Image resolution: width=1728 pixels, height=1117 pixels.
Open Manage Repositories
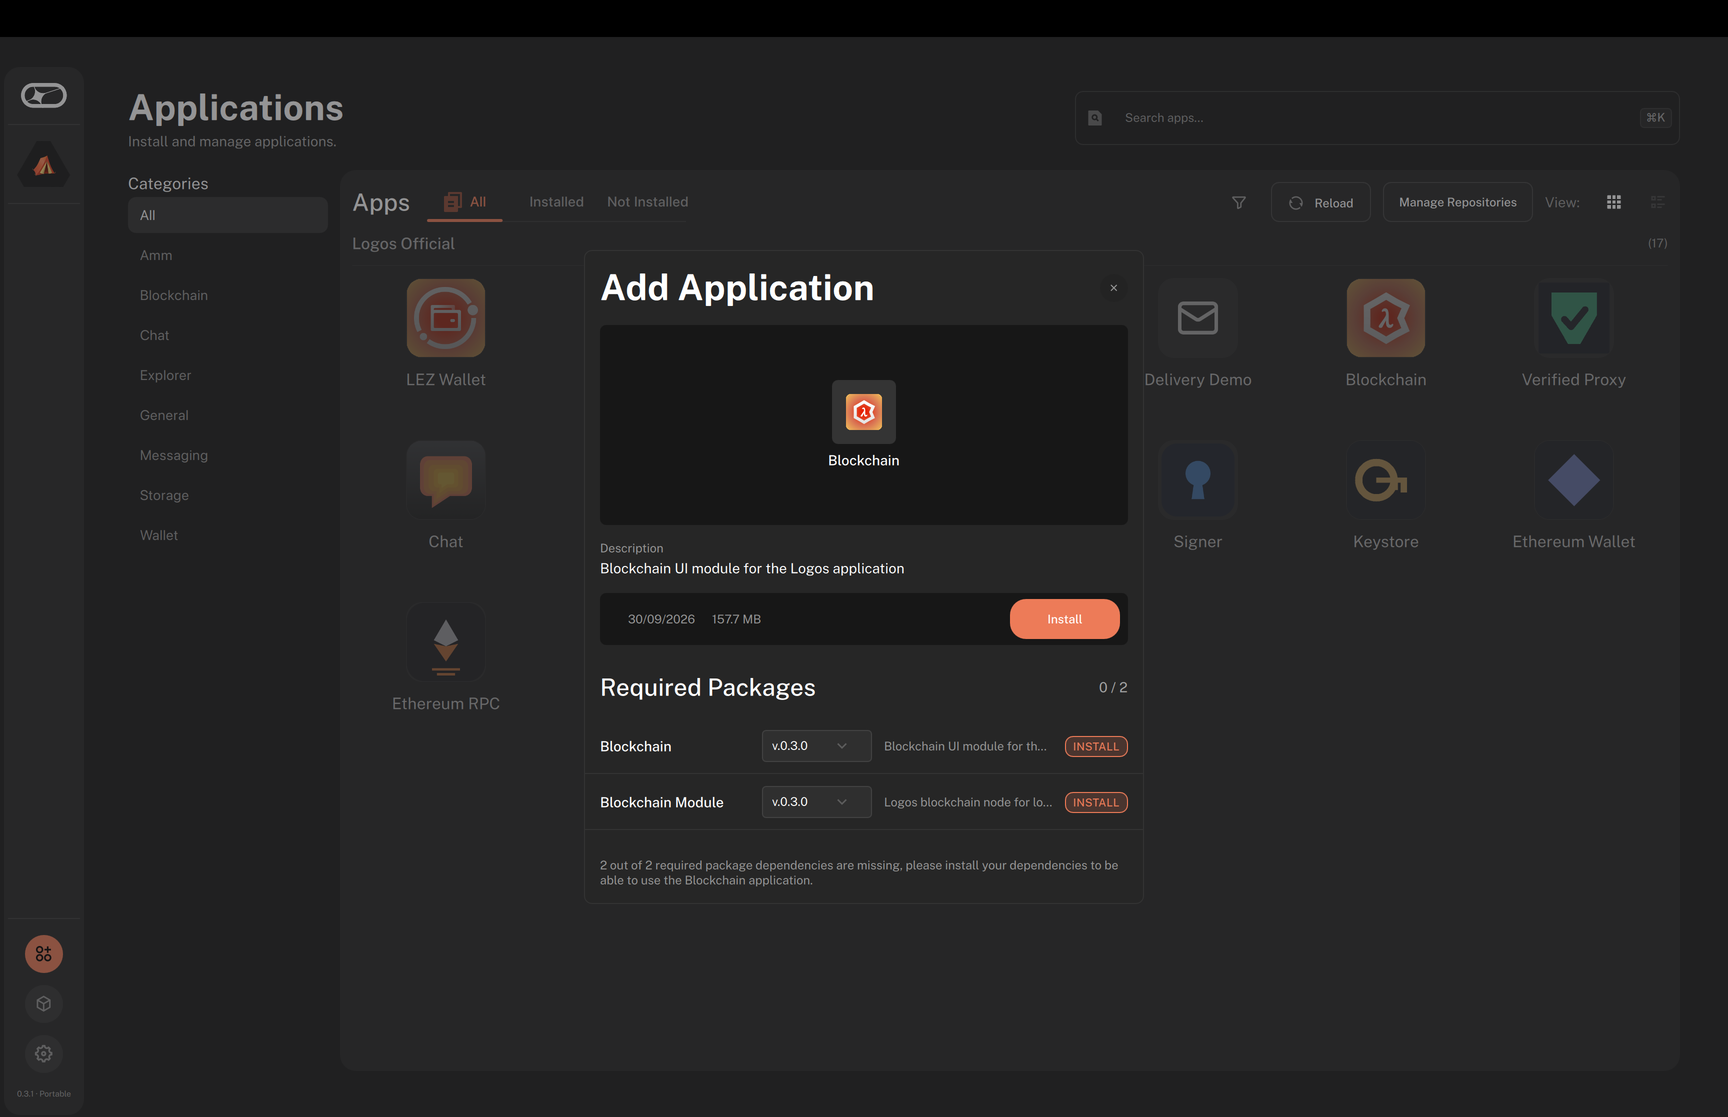click(1457, 202)
